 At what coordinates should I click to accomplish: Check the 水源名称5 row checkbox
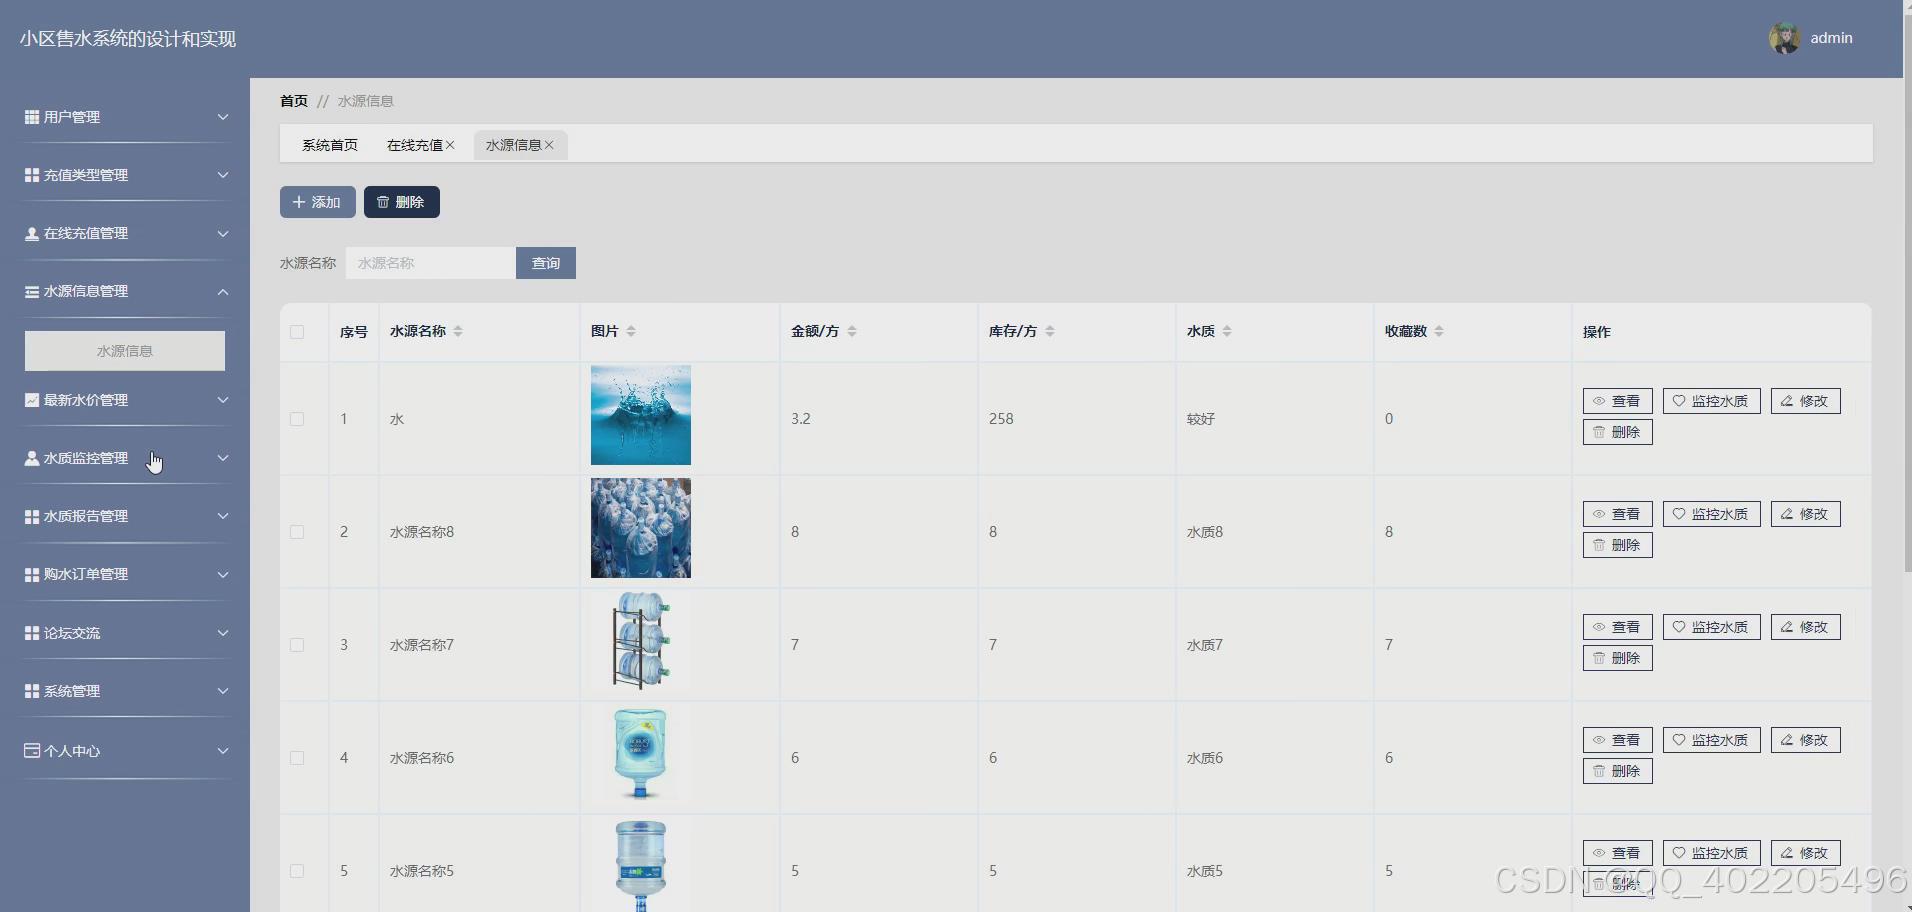pos(297,871)
